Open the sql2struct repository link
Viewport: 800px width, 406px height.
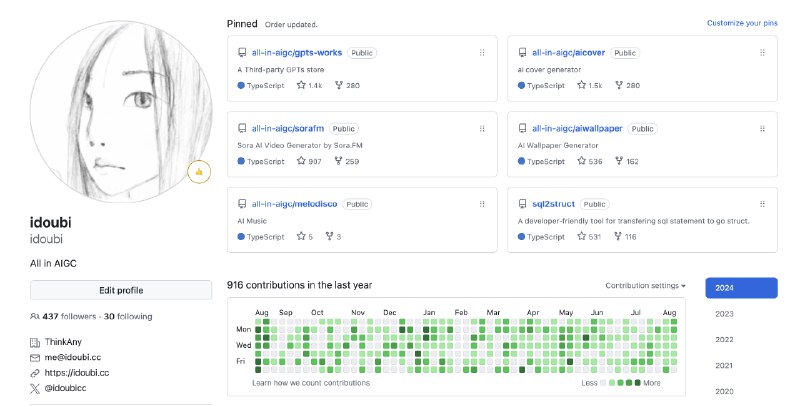coord(553,204)
